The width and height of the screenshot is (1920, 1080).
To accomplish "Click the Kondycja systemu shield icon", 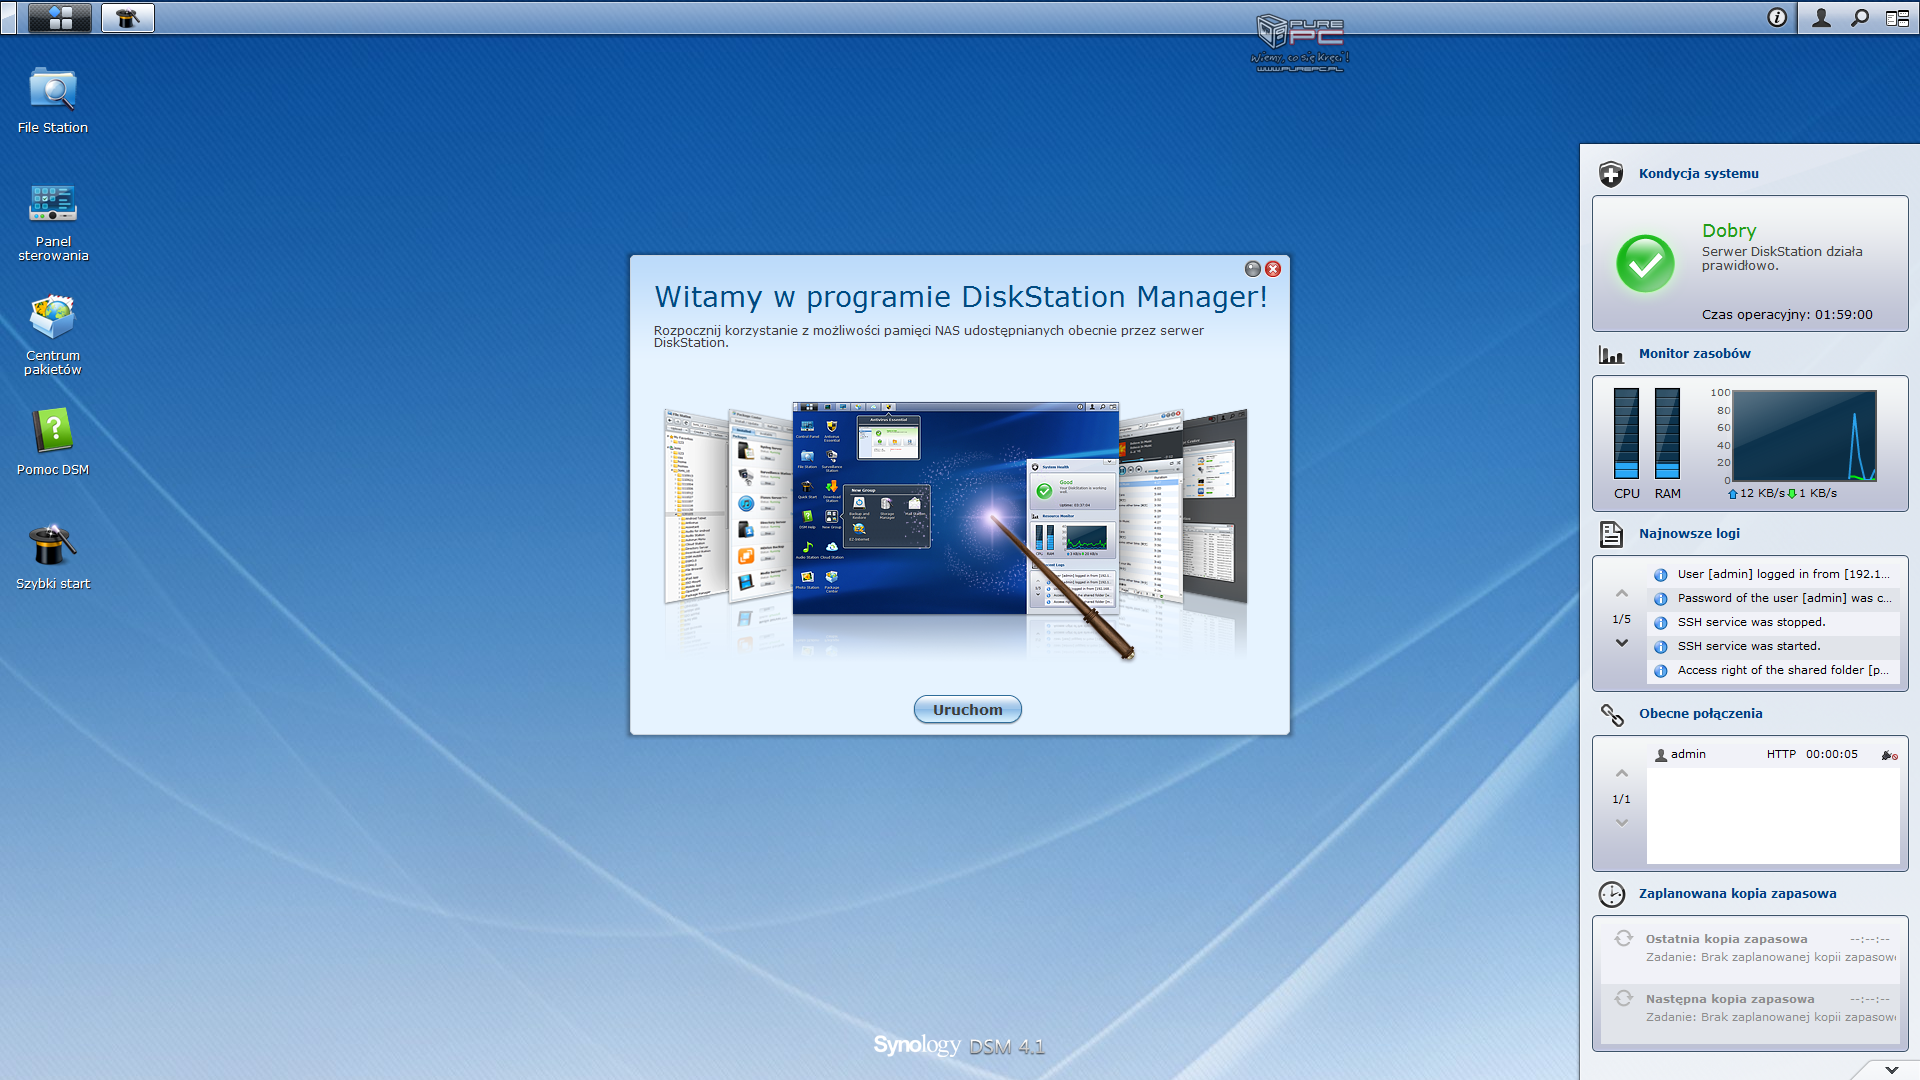I will pos(1611,174).
